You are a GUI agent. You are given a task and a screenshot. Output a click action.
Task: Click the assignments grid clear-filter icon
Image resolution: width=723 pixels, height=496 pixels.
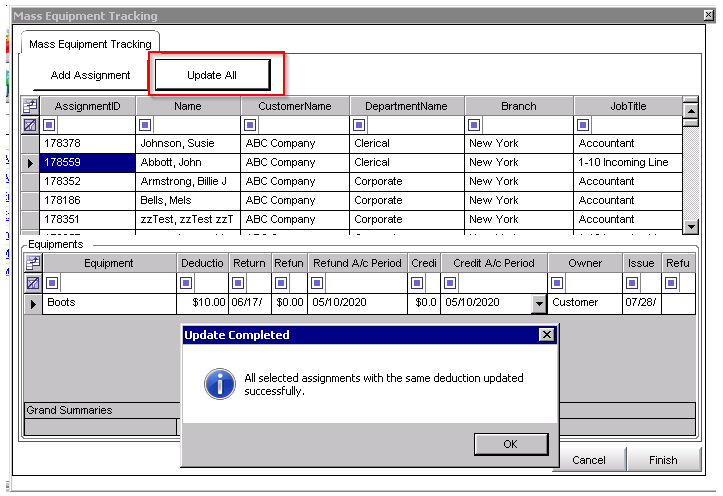pyautogui.click(x=30, y=125)
